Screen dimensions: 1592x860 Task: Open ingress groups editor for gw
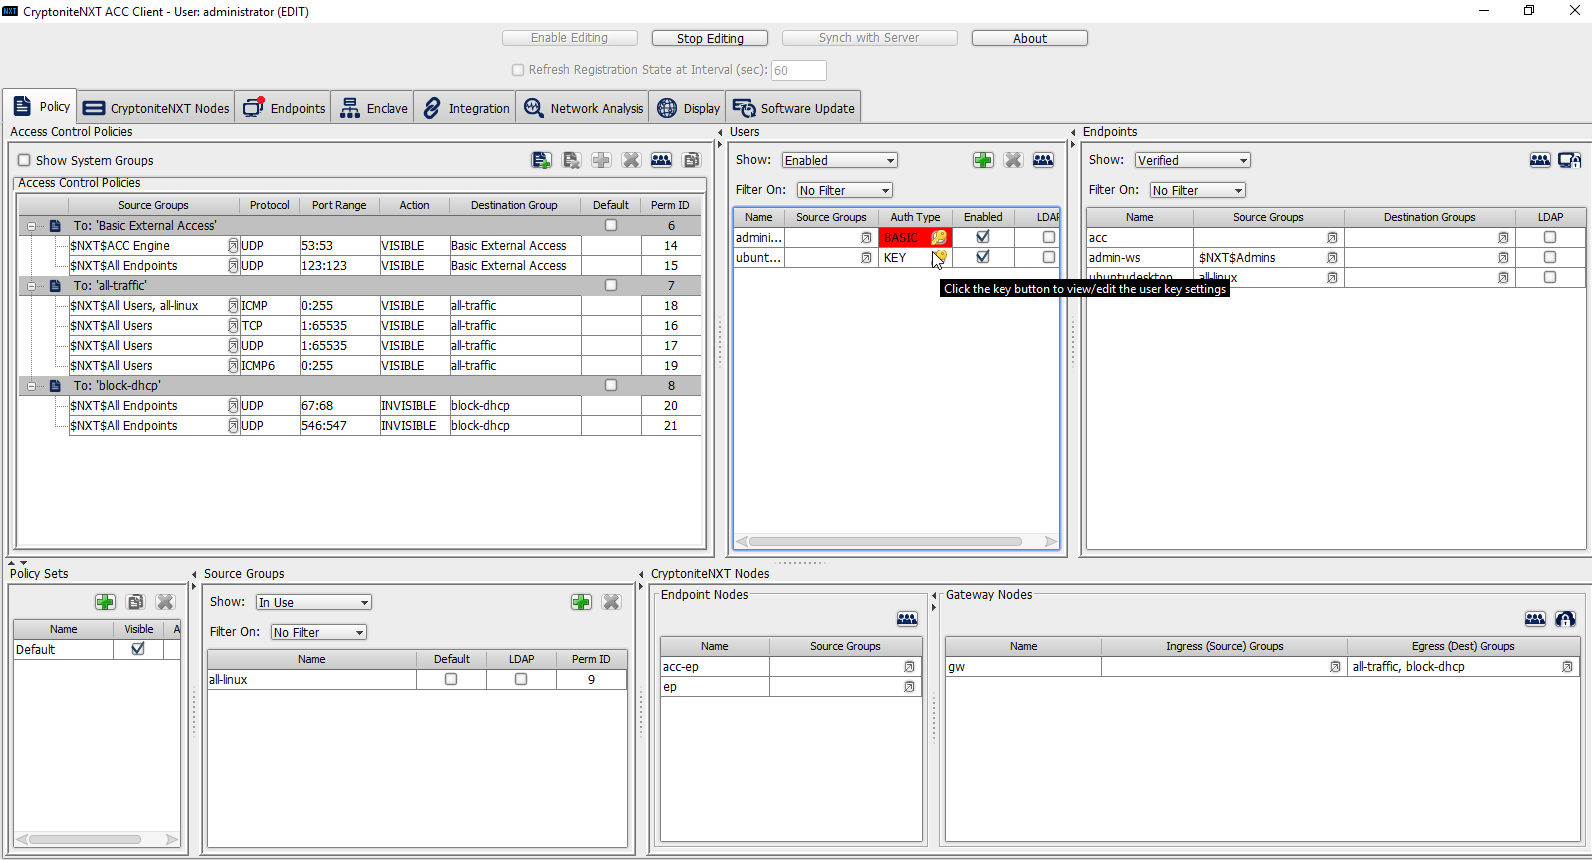[1335, 667]
